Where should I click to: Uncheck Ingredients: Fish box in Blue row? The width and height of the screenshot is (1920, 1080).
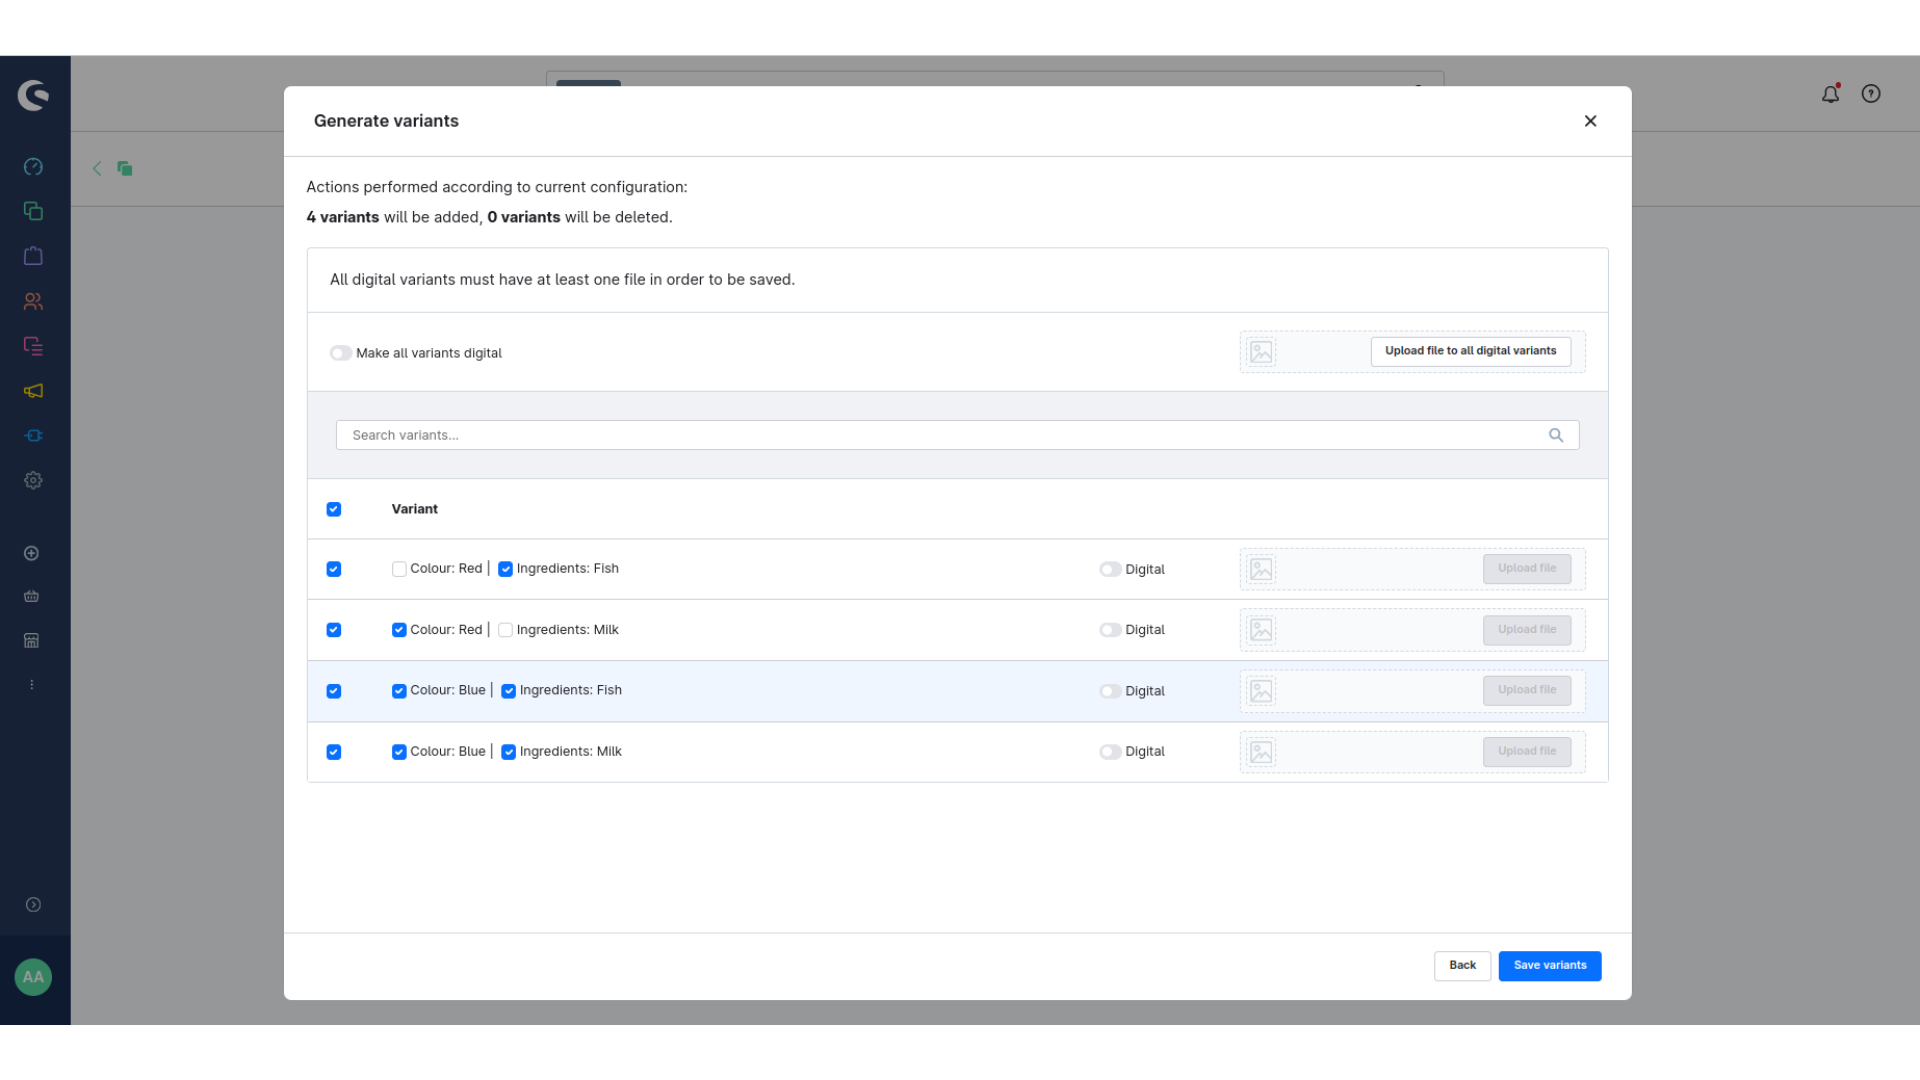[x=508, y=691]
